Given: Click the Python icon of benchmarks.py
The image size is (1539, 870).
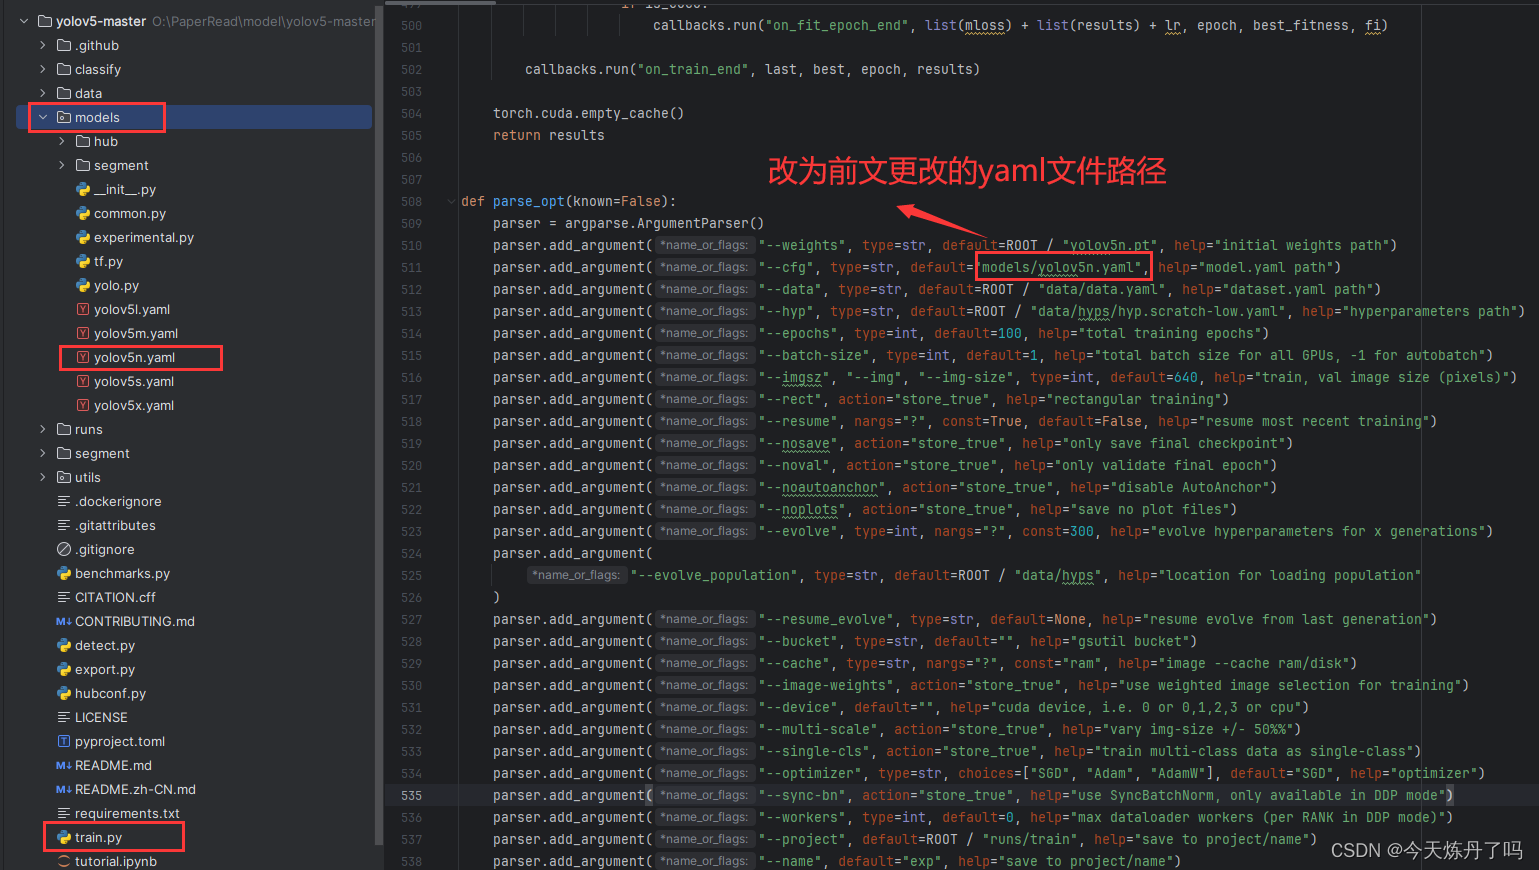Looking at the screenshot, I should point(64,573).
